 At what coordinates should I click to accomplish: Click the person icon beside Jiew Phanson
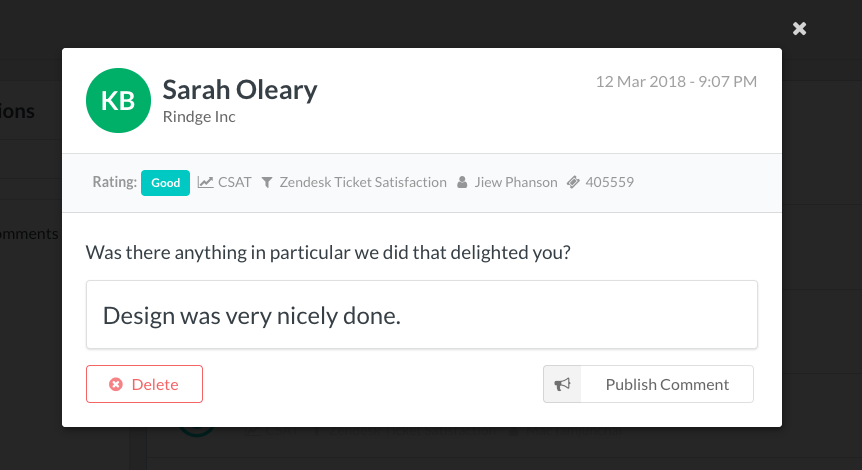point(462,183)
